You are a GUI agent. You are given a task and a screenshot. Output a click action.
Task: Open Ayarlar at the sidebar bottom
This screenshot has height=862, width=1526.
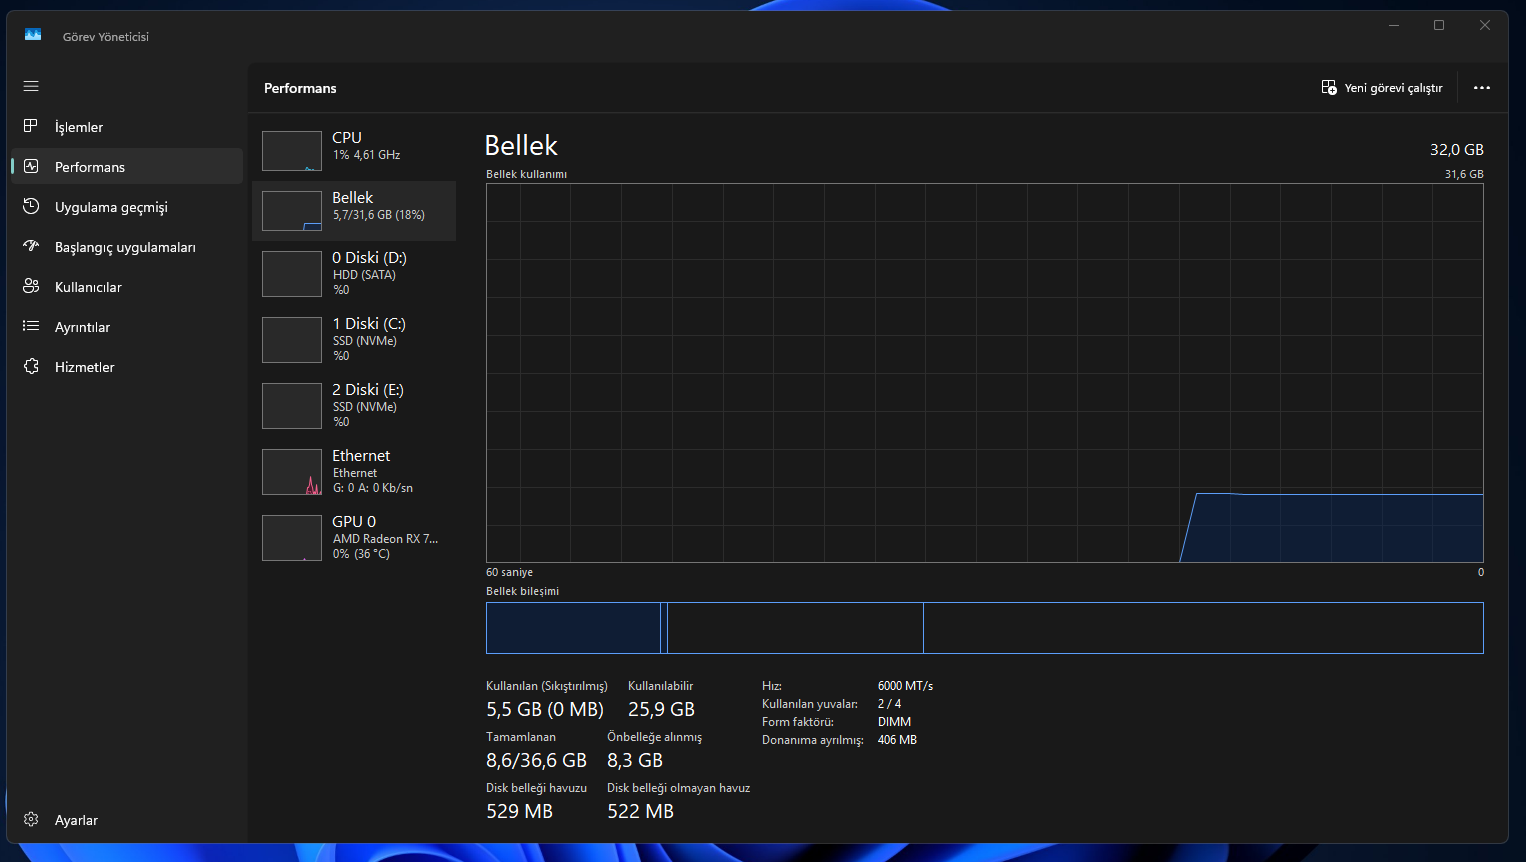[127, 820]
